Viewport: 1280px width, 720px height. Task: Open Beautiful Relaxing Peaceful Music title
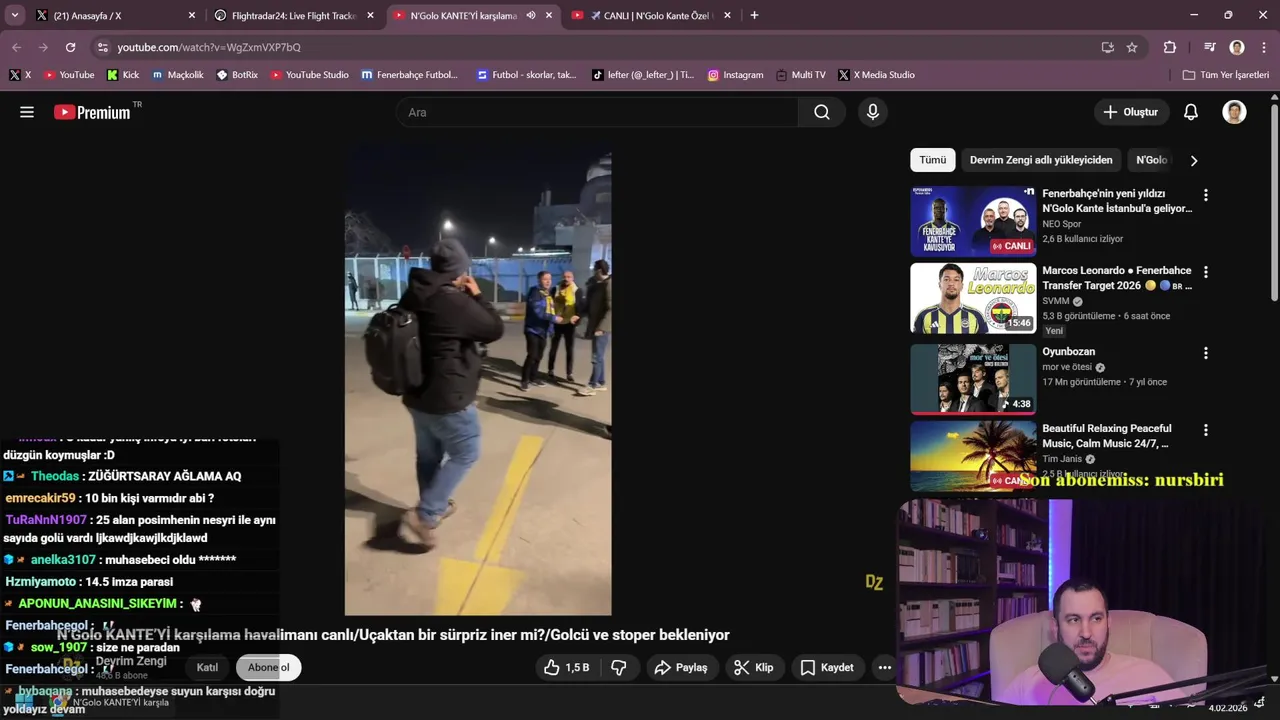coord(1106,436)
